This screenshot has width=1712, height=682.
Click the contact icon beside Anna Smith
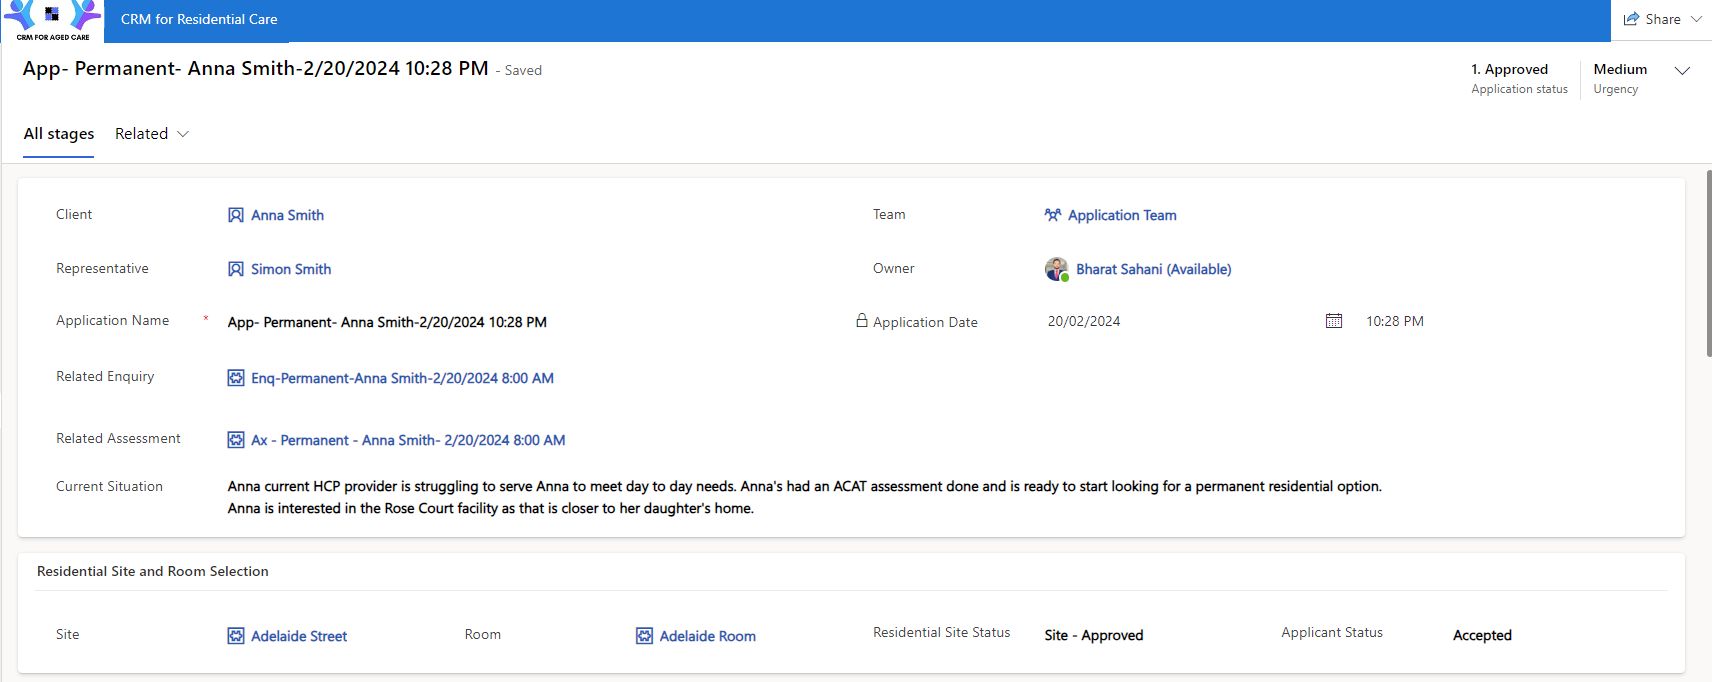(236, 215)
